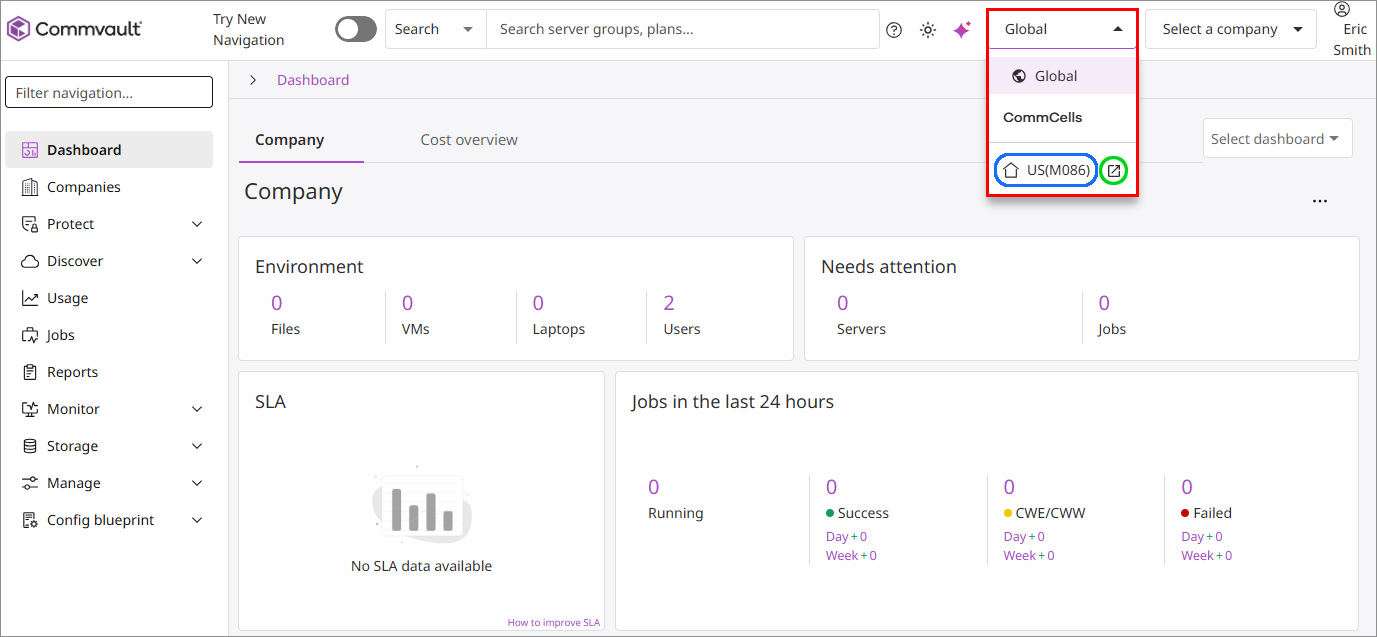The image size is (1377, 637).
Task: Click the Config blueprint icon
Action: point(30,520)
